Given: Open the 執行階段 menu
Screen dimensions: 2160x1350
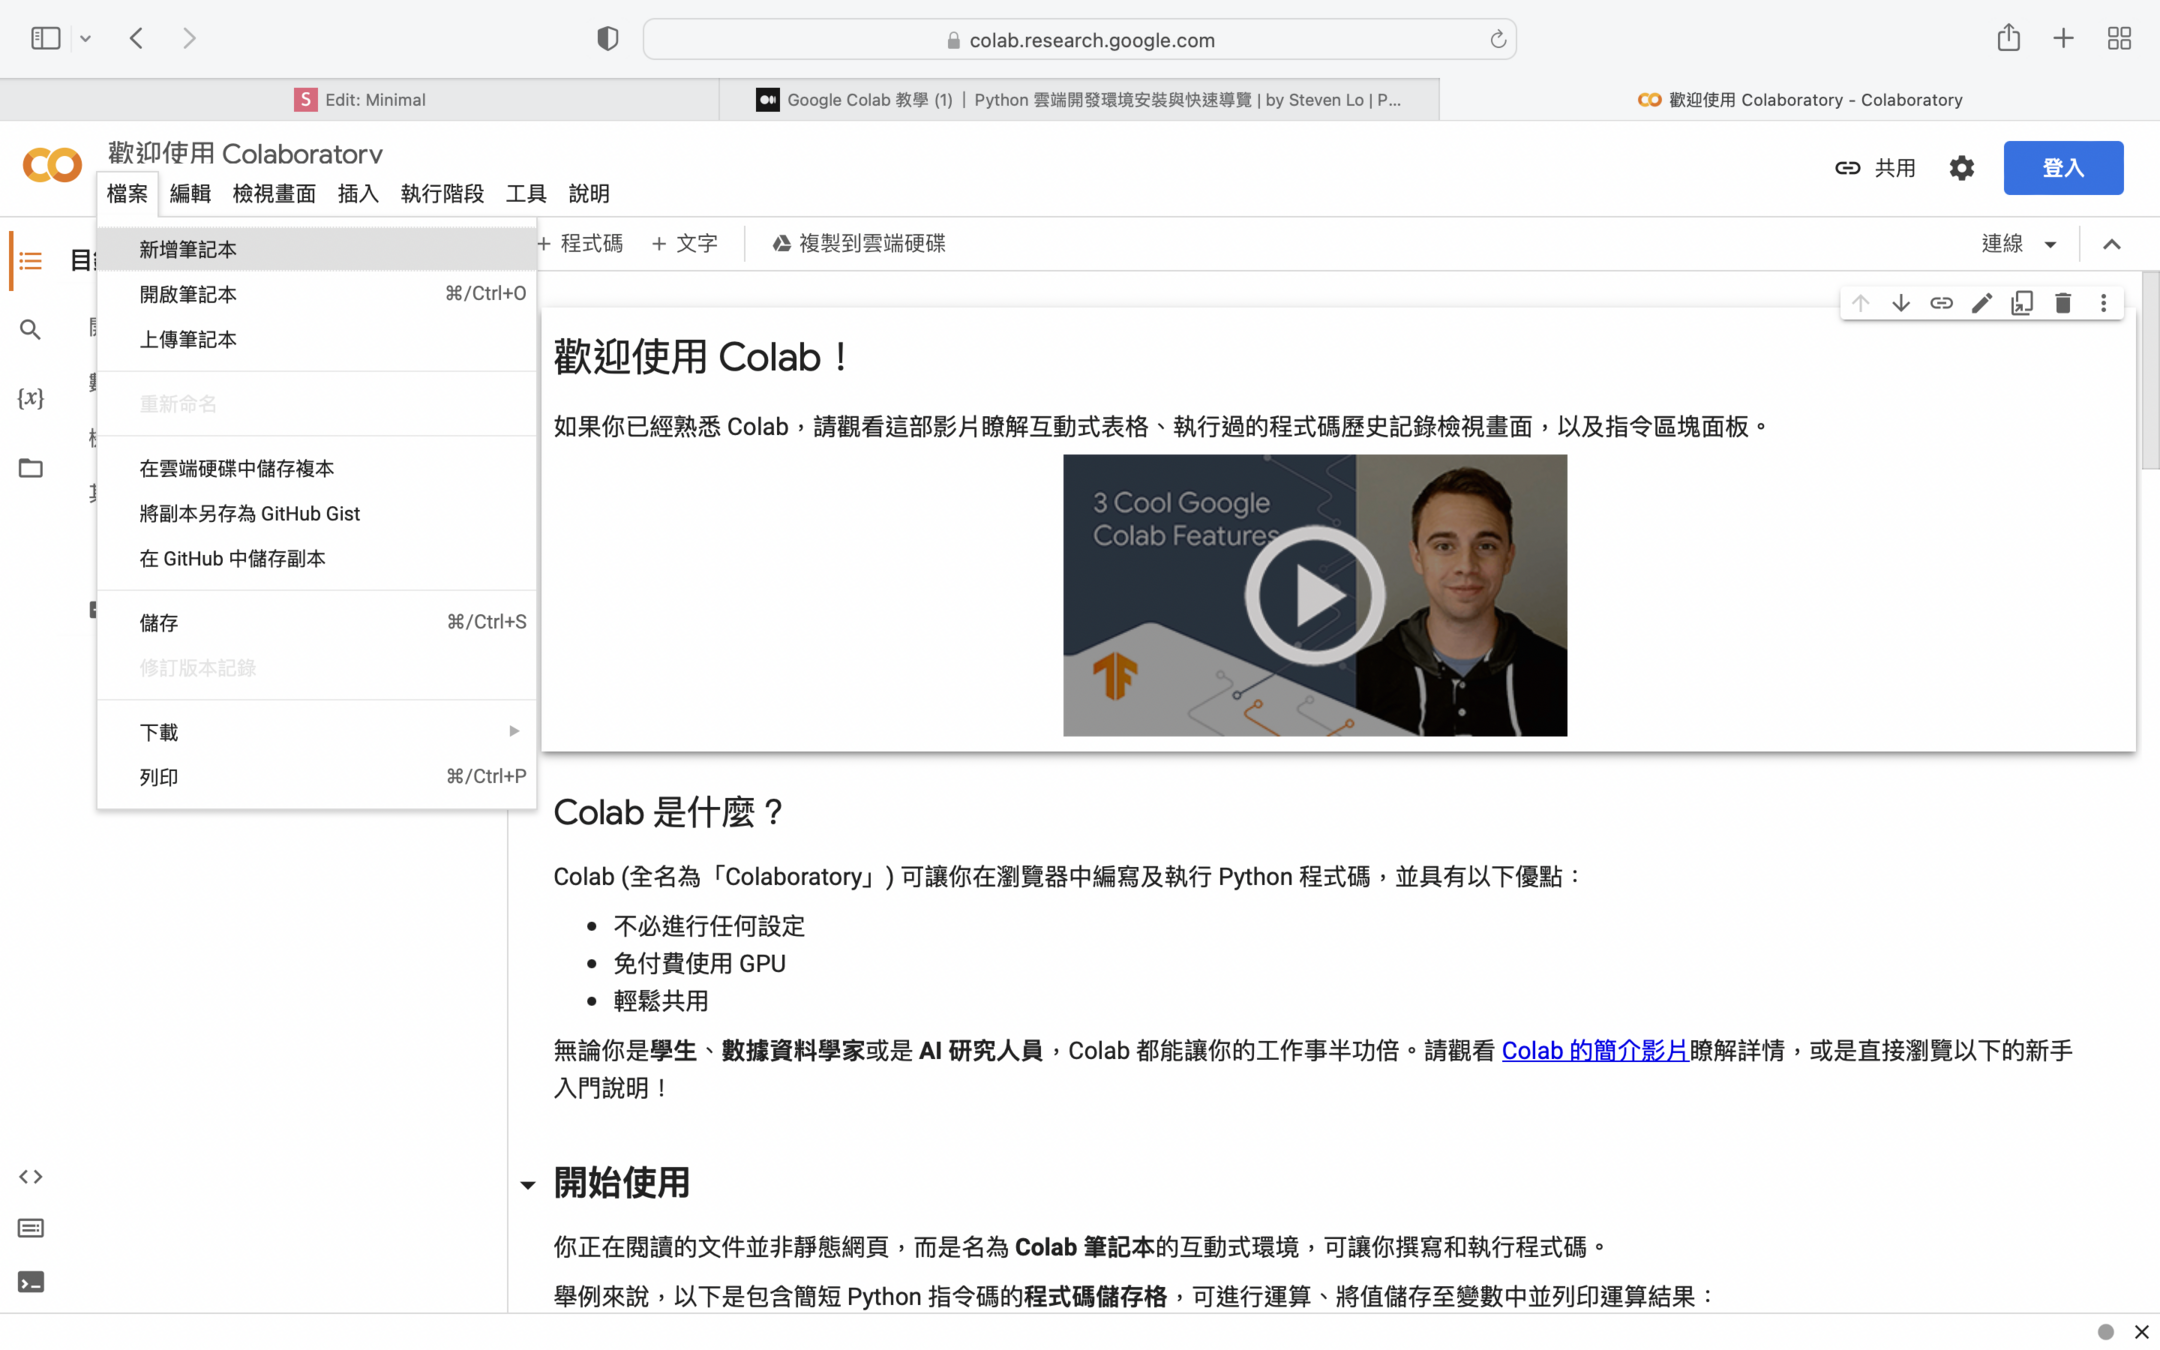Looking at the screenshot, I should coord(442,194).
